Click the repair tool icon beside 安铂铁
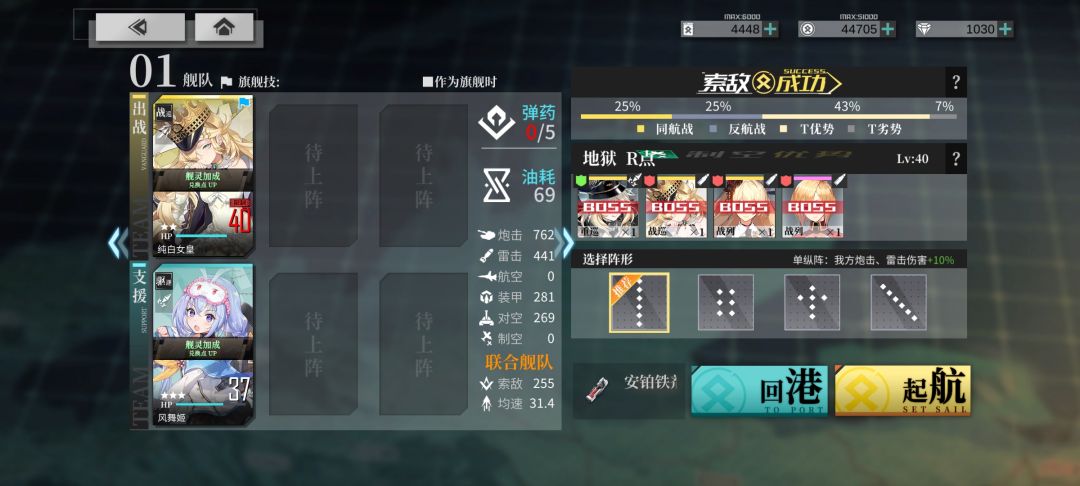The image size is (1080, 486). pyautogui.click(x=596, y=390)
